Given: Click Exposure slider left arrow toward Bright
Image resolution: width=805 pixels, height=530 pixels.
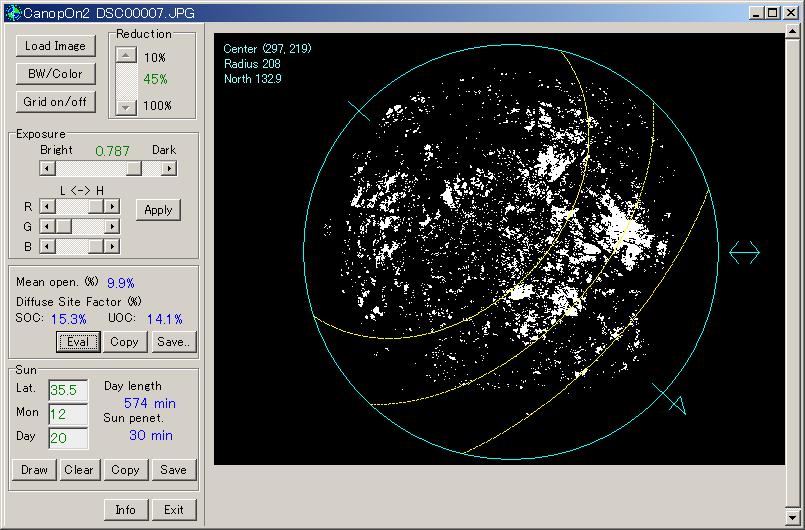Looking at the screenshot, I should tap(47, 168).
